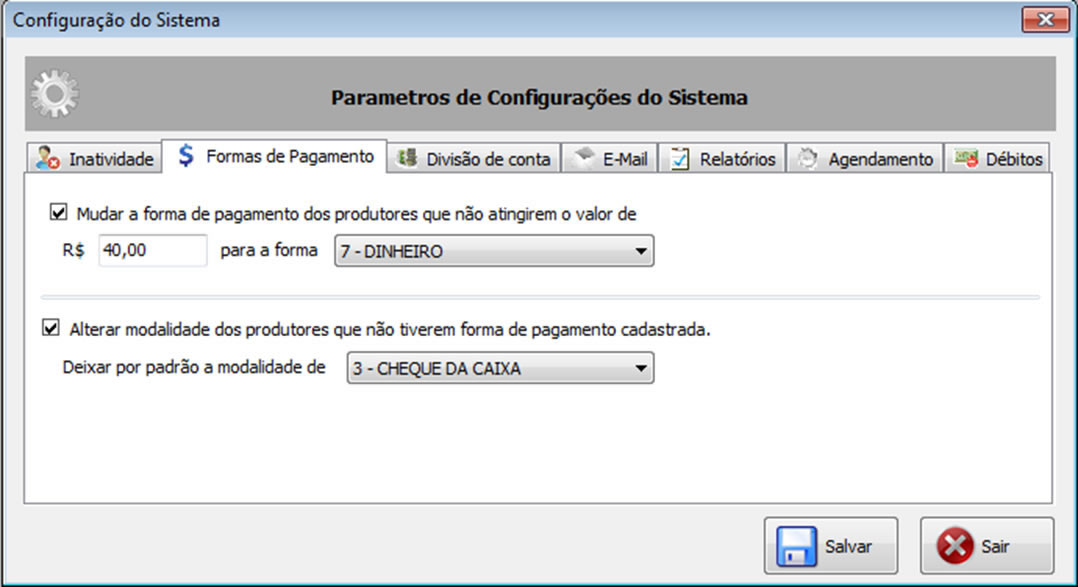Click the gear icon in the header

(55, 93)
